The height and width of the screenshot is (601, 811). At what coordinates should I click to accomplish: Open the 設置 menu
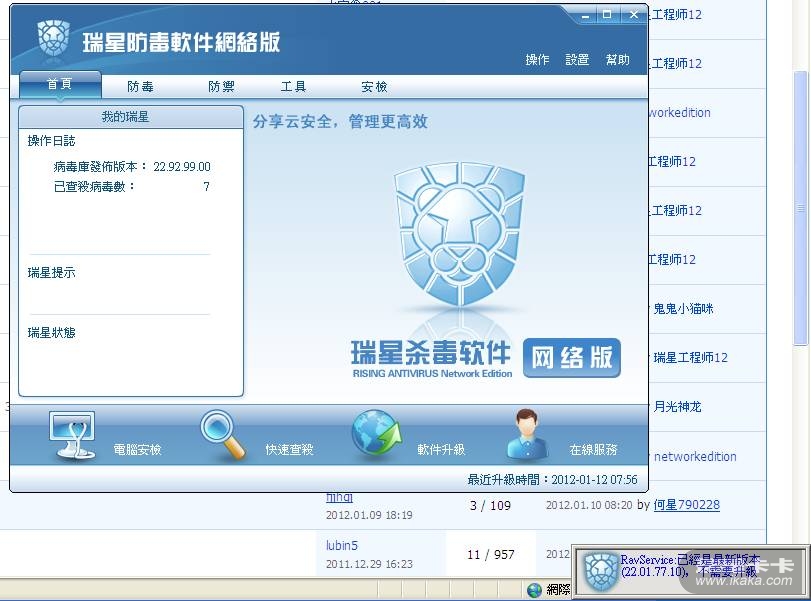(x=577, y=59)
